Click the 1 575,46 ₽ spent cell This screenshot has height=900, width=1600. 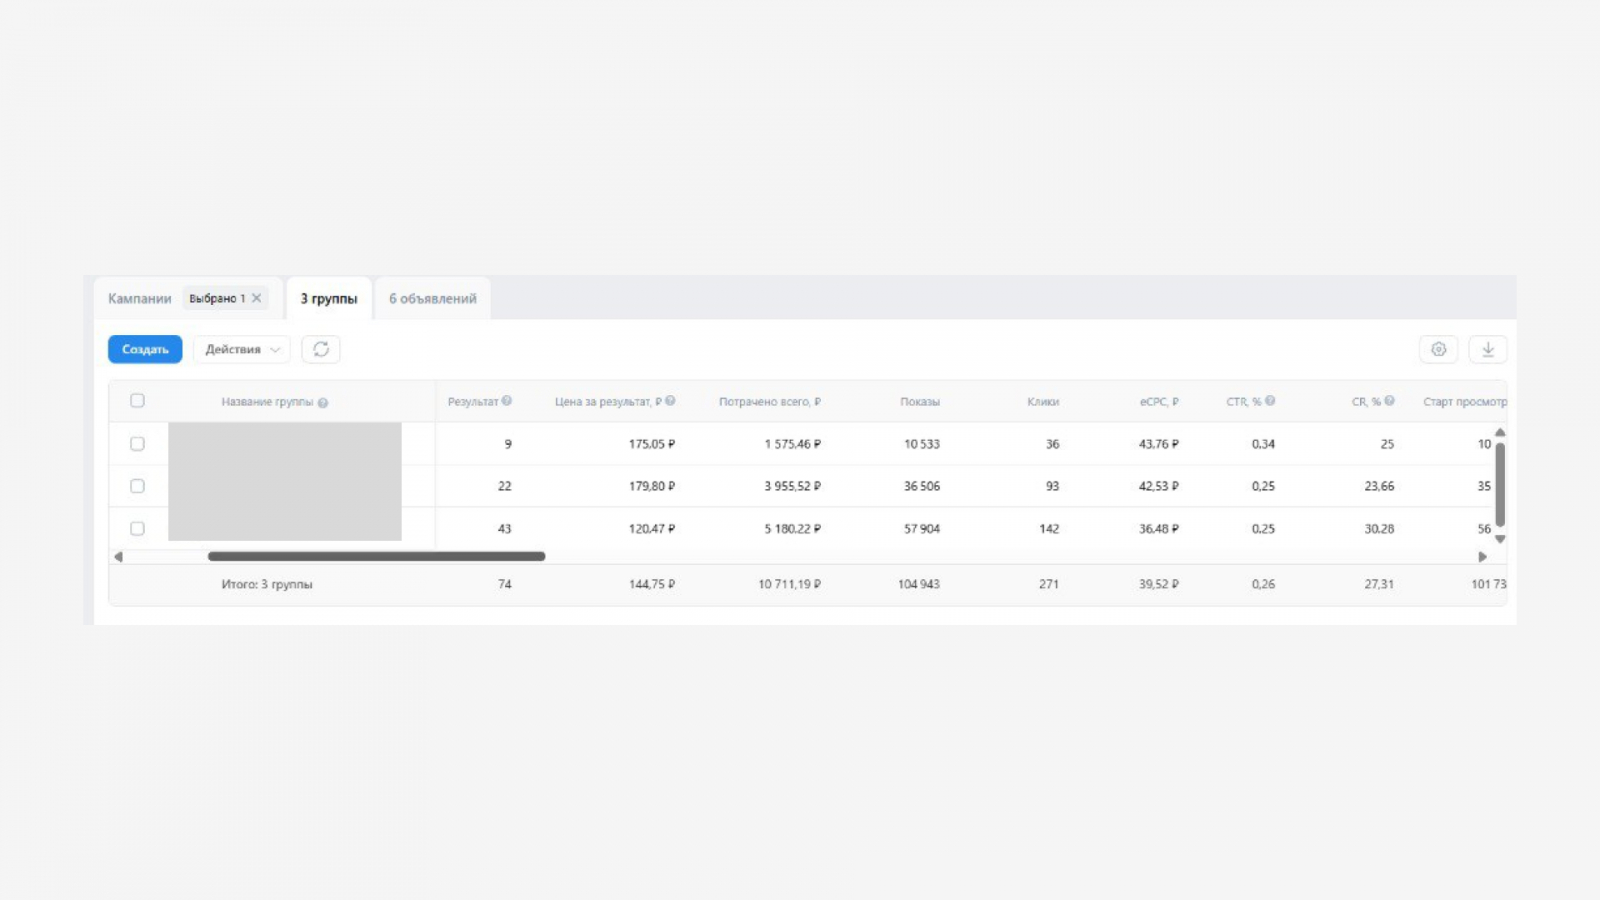(793, 444)
